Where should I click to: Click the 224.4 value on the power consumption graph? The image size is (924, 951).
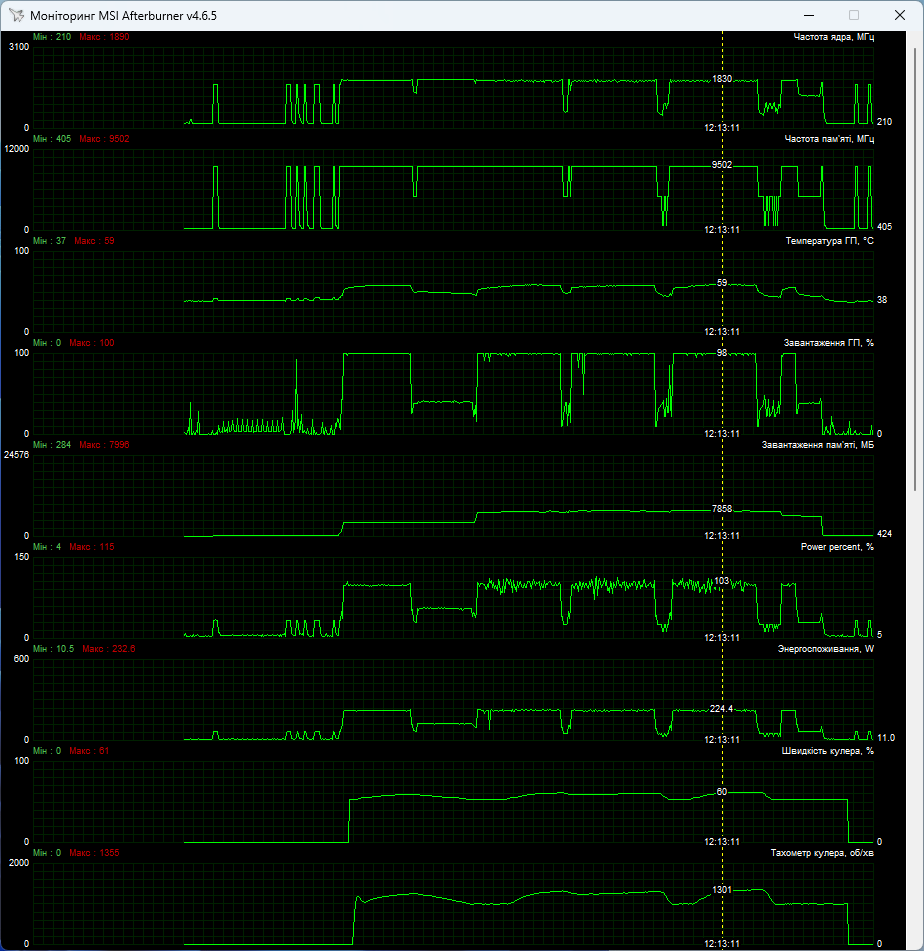point(721,708)
